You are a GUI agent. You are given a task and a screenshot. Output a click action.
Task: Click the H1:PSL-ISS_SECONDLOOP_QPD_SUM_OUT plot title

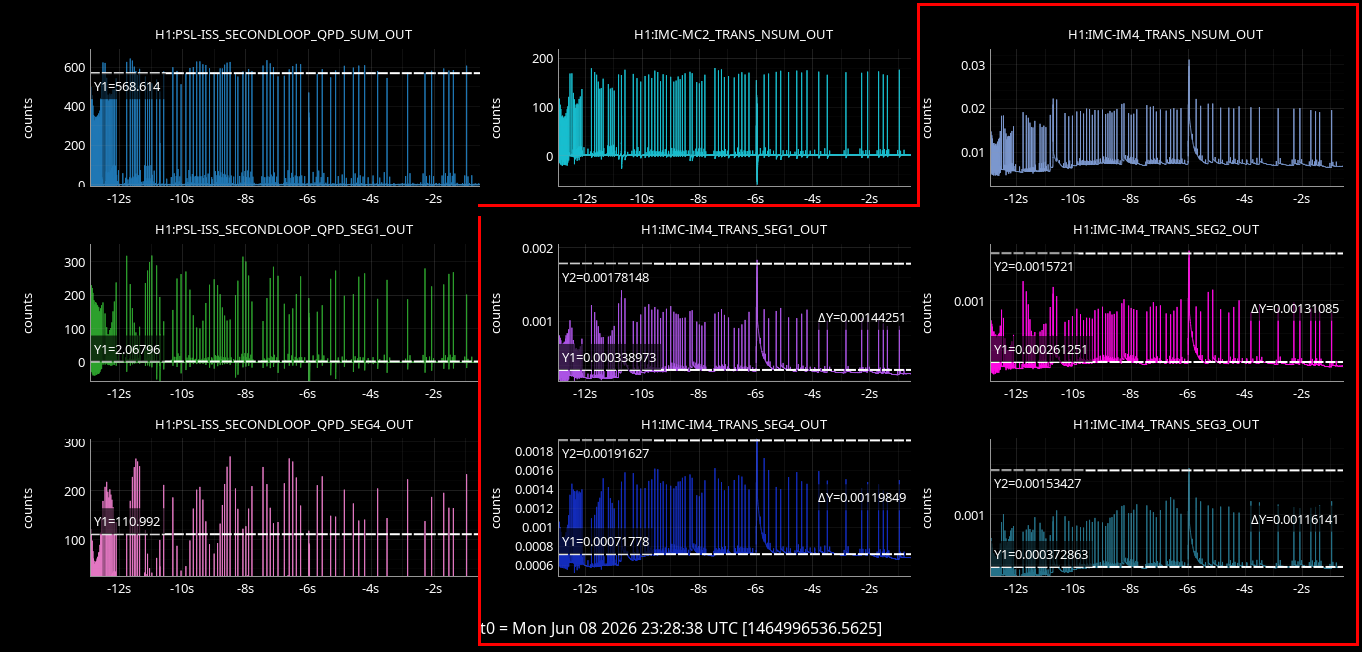(x=284, y=34)
